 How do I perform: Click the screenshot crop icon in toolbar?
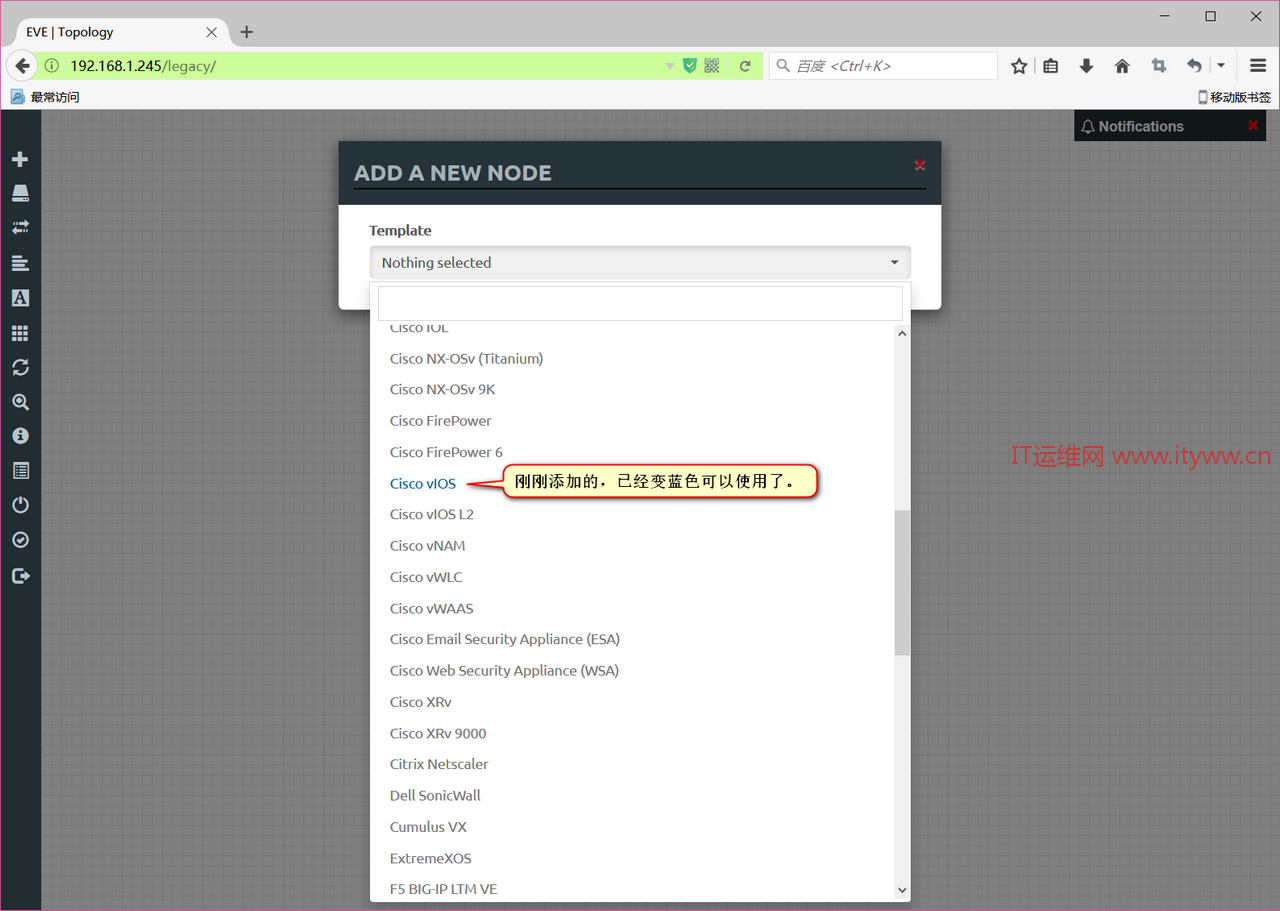pyautogui.click(x=1158, y=66)
